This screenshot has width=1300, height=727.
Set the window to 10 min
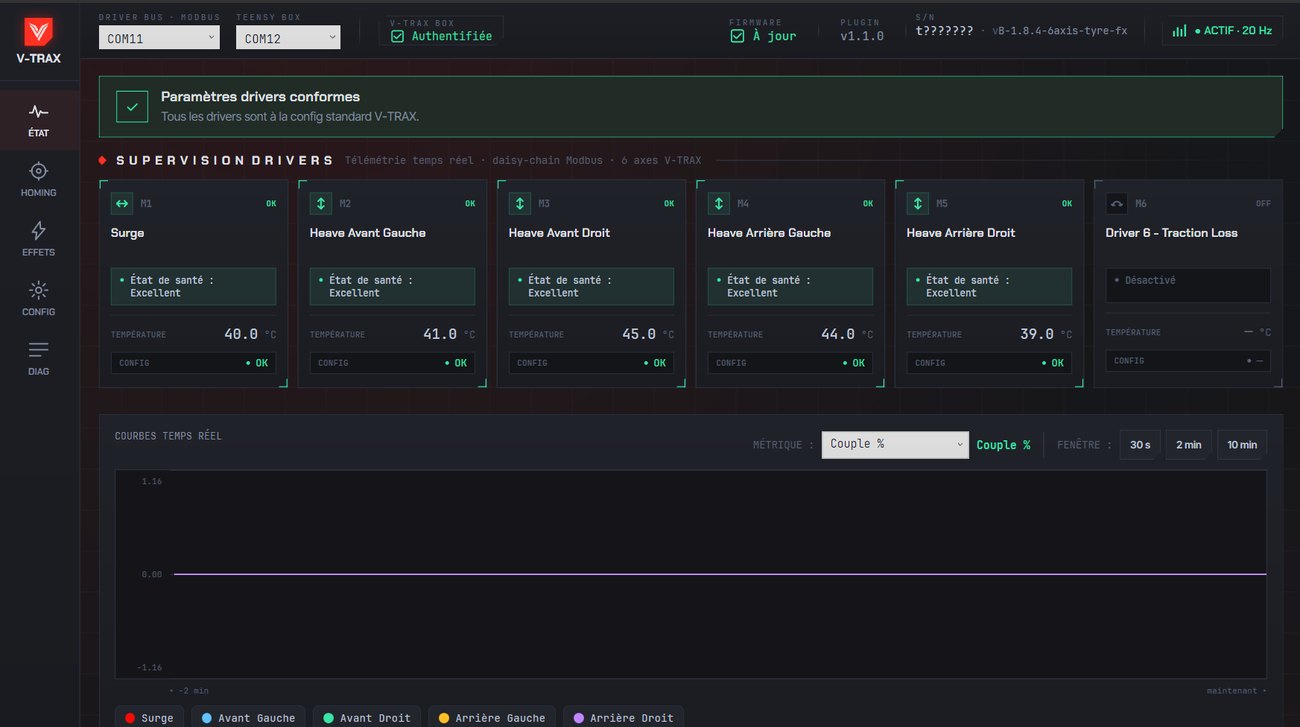tap(1242, 445)
